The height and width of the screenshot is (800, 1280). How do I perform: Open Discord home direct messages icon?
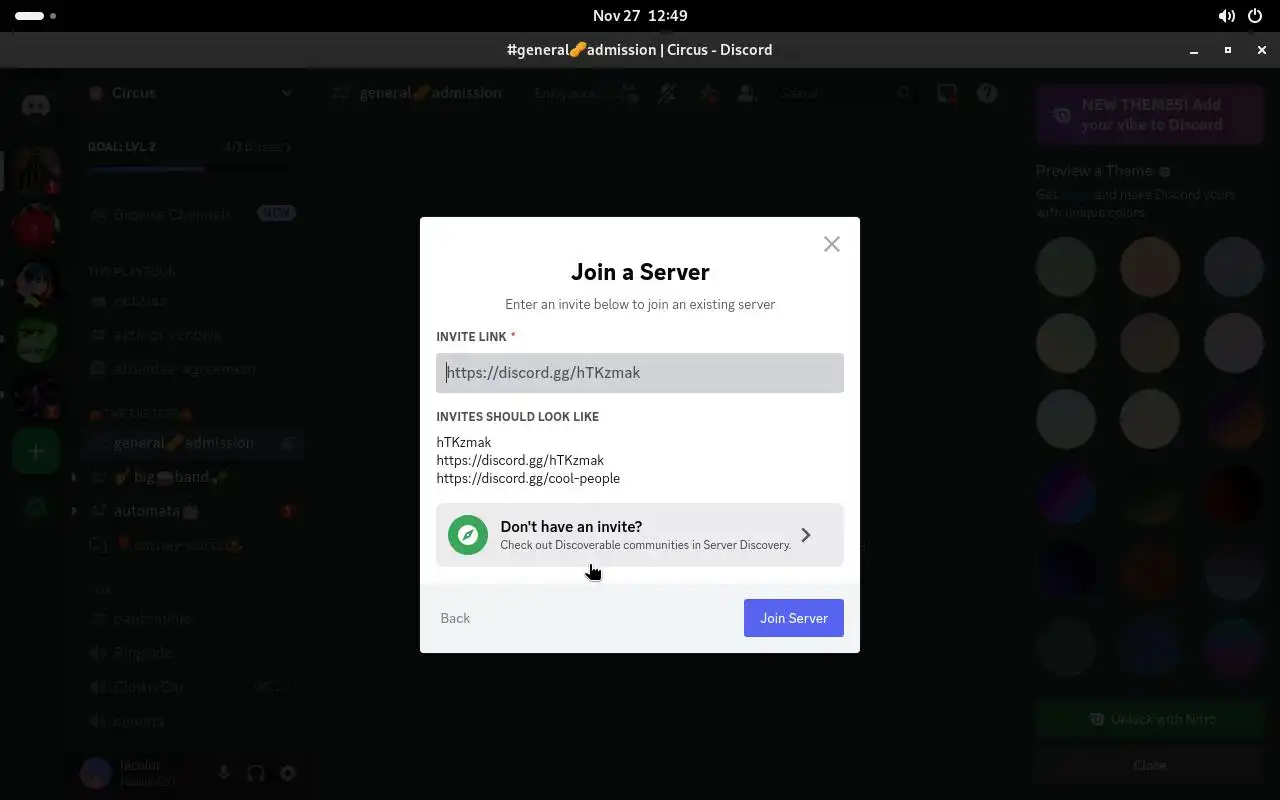36,105
